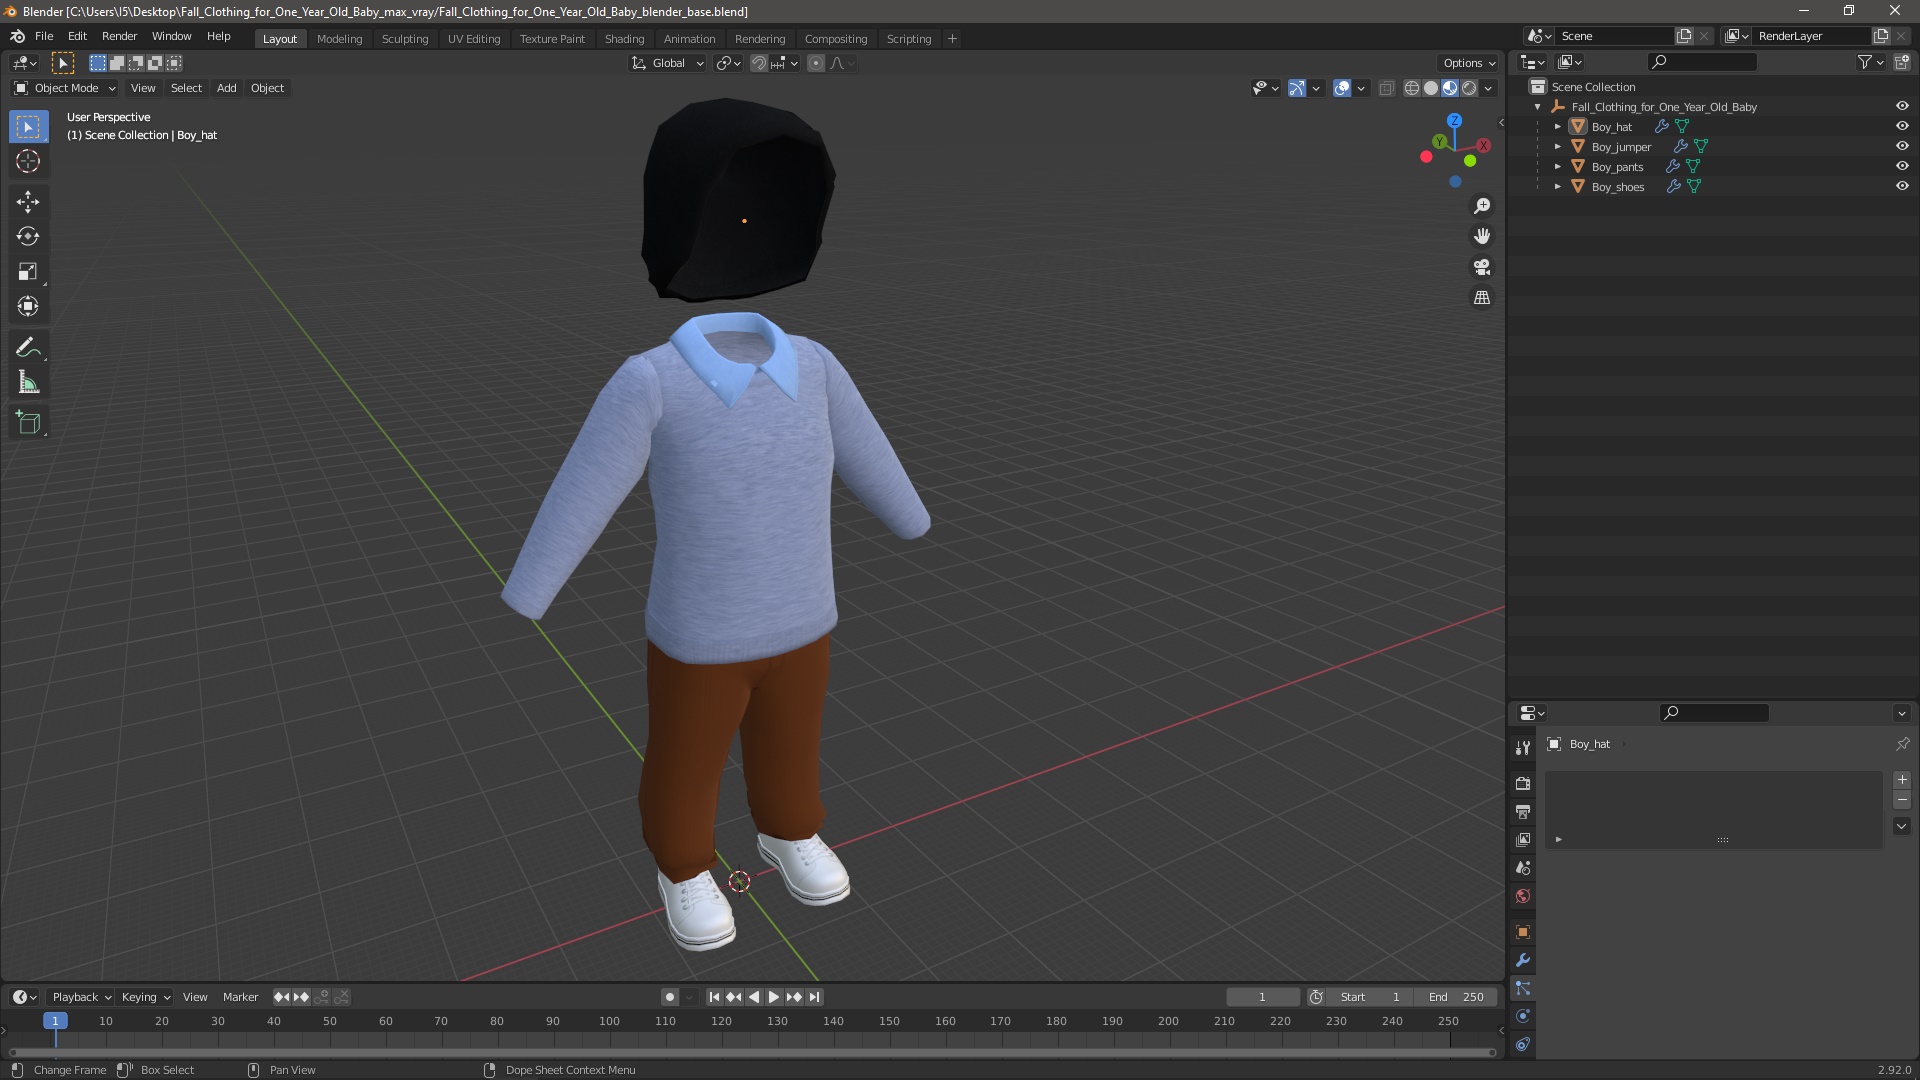Hide Boy_shoes in the outliner
Screen dimensions: 1920x1080
pyautogui.click(x=1902, y=186)
